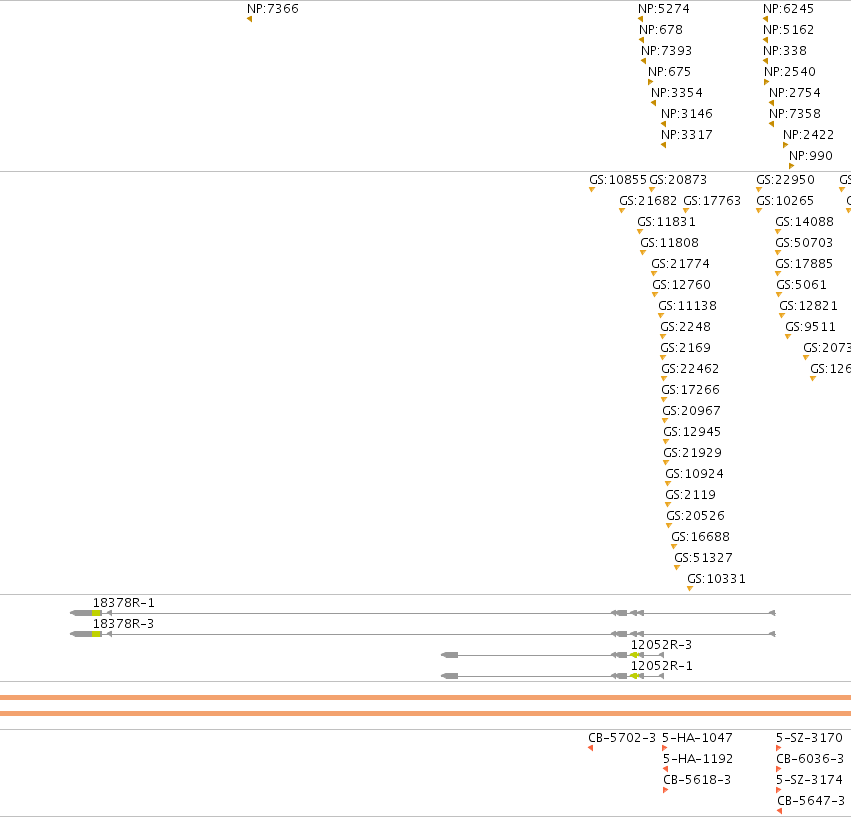This screenshot has height=817, width=851.
Task: Click the NP:7366 feature label
Action: [x=272, y=9]
